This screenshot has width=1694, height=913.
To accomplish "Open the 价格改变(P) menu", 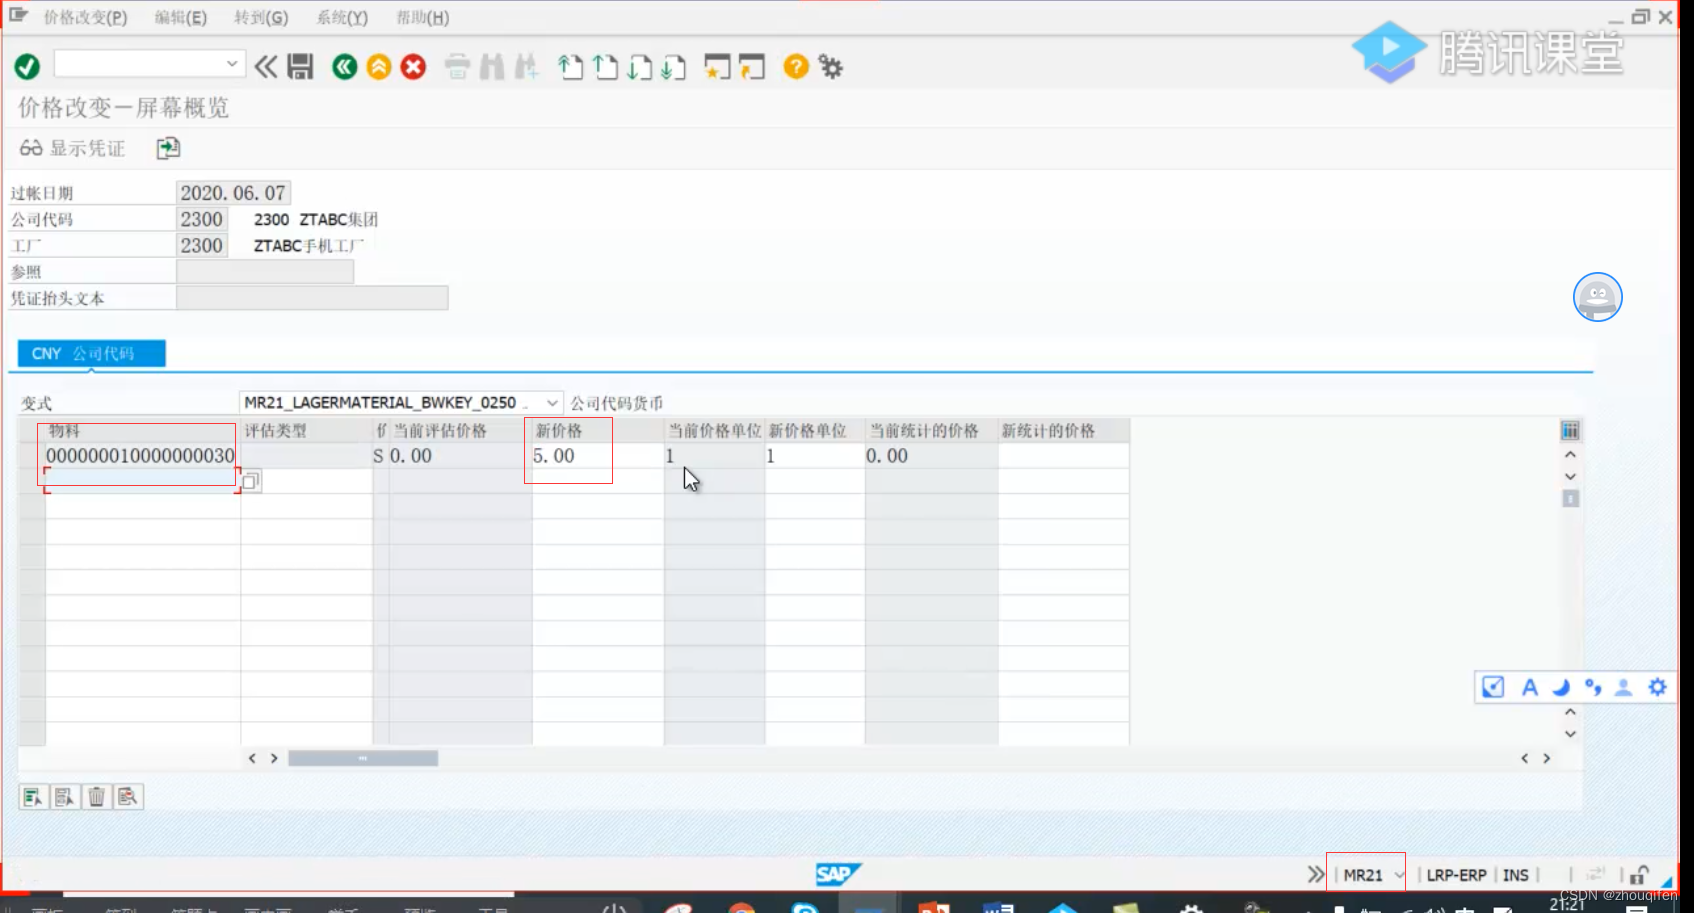I will point(85,18).
